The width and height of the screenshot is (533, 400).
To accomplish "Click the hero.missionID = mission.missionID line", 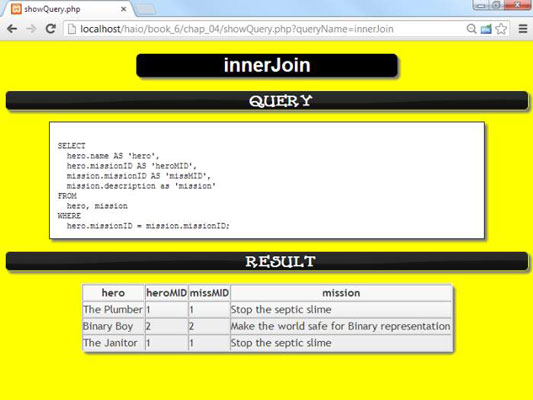I will [148, 226].
